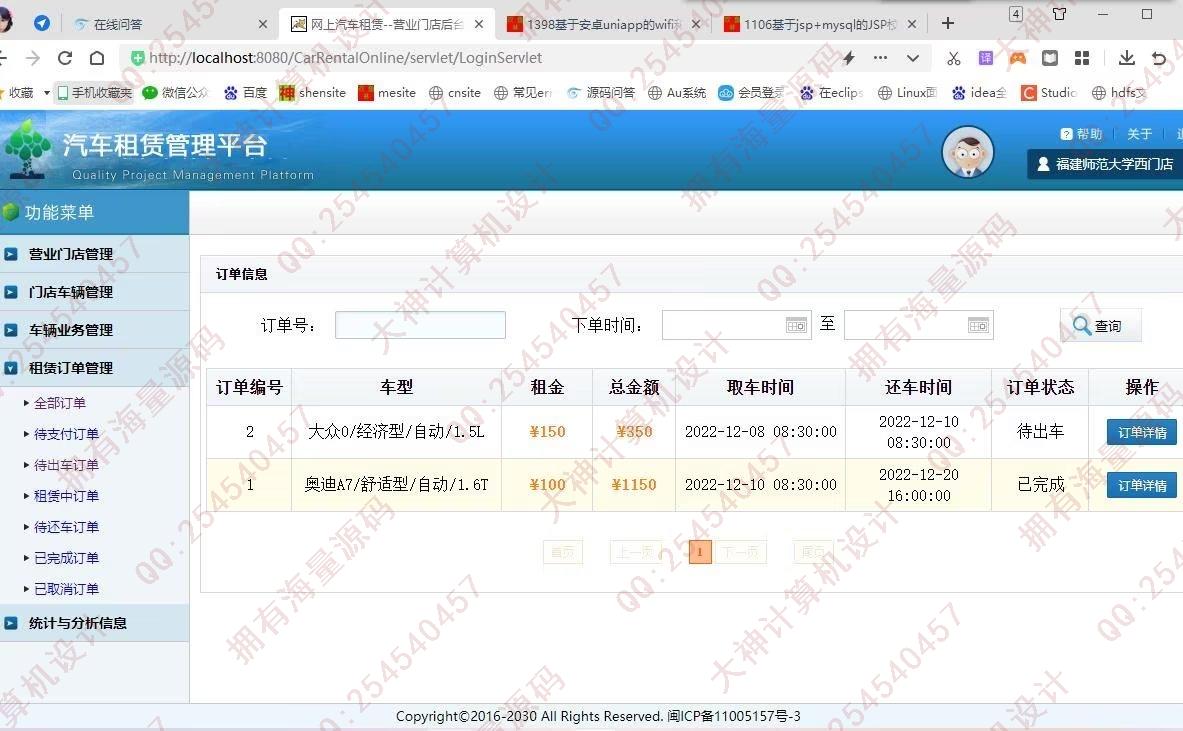Image resolution: width=1183 pixels, height=731 pixels.
Task: Go to browser home page icon
Action: click(97, 58)
